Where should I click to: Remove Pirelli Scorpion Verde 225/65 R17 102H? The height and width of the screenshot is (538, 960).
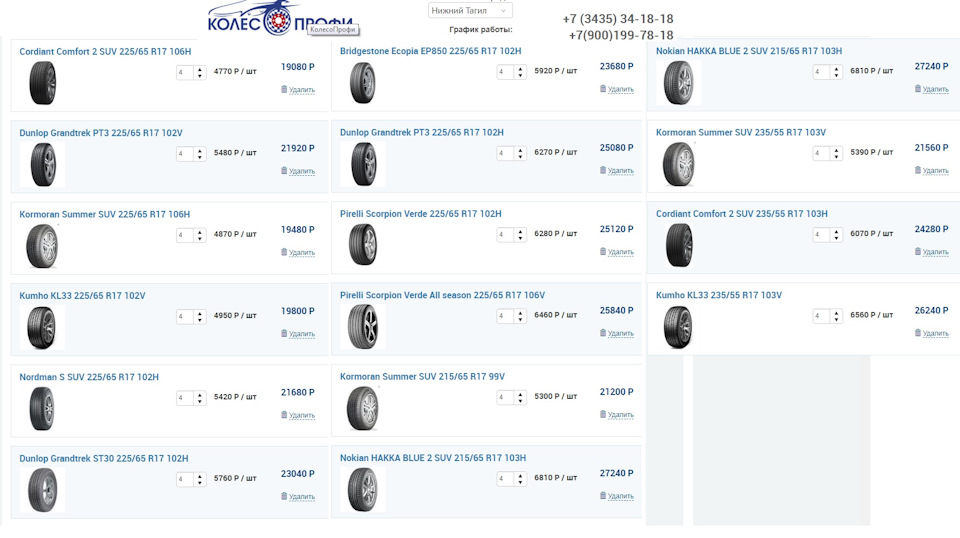pyautogui.click(x=617, y=252)
